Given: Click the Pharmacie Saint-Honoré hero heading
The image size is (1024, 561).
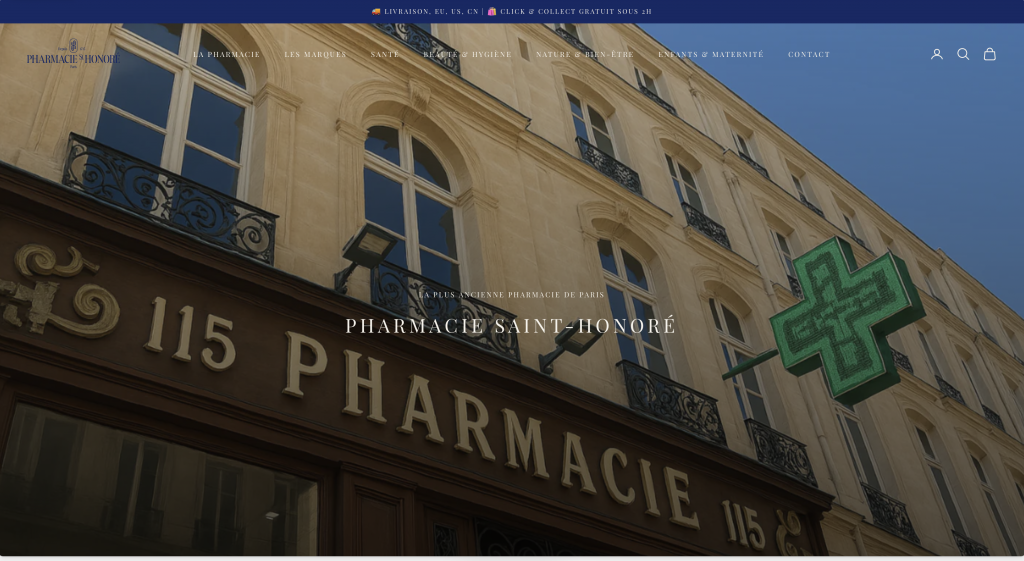Looking at the screenshot, I should tap(511, 325).
